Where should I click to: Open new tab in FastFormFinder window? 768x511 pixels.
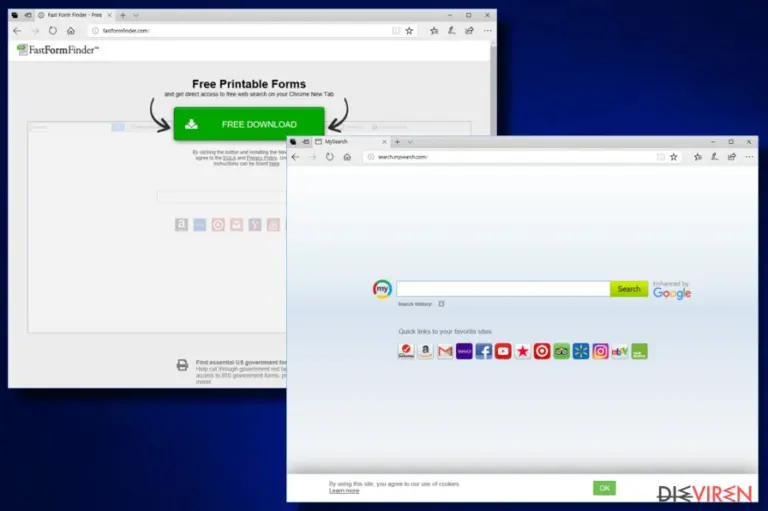(123, 15)
